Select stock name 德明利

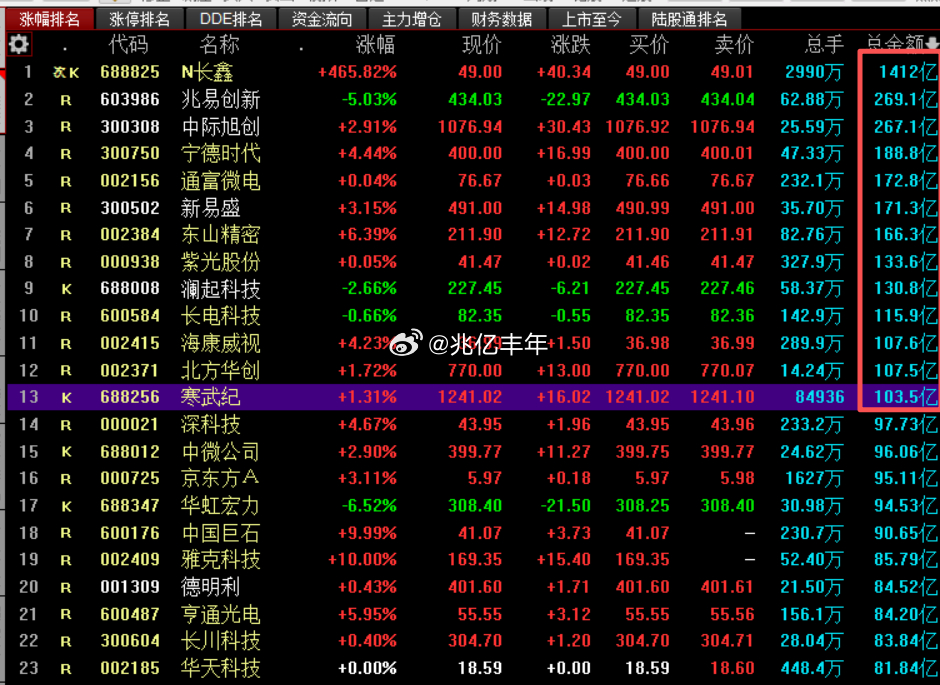tap(210, 587)
